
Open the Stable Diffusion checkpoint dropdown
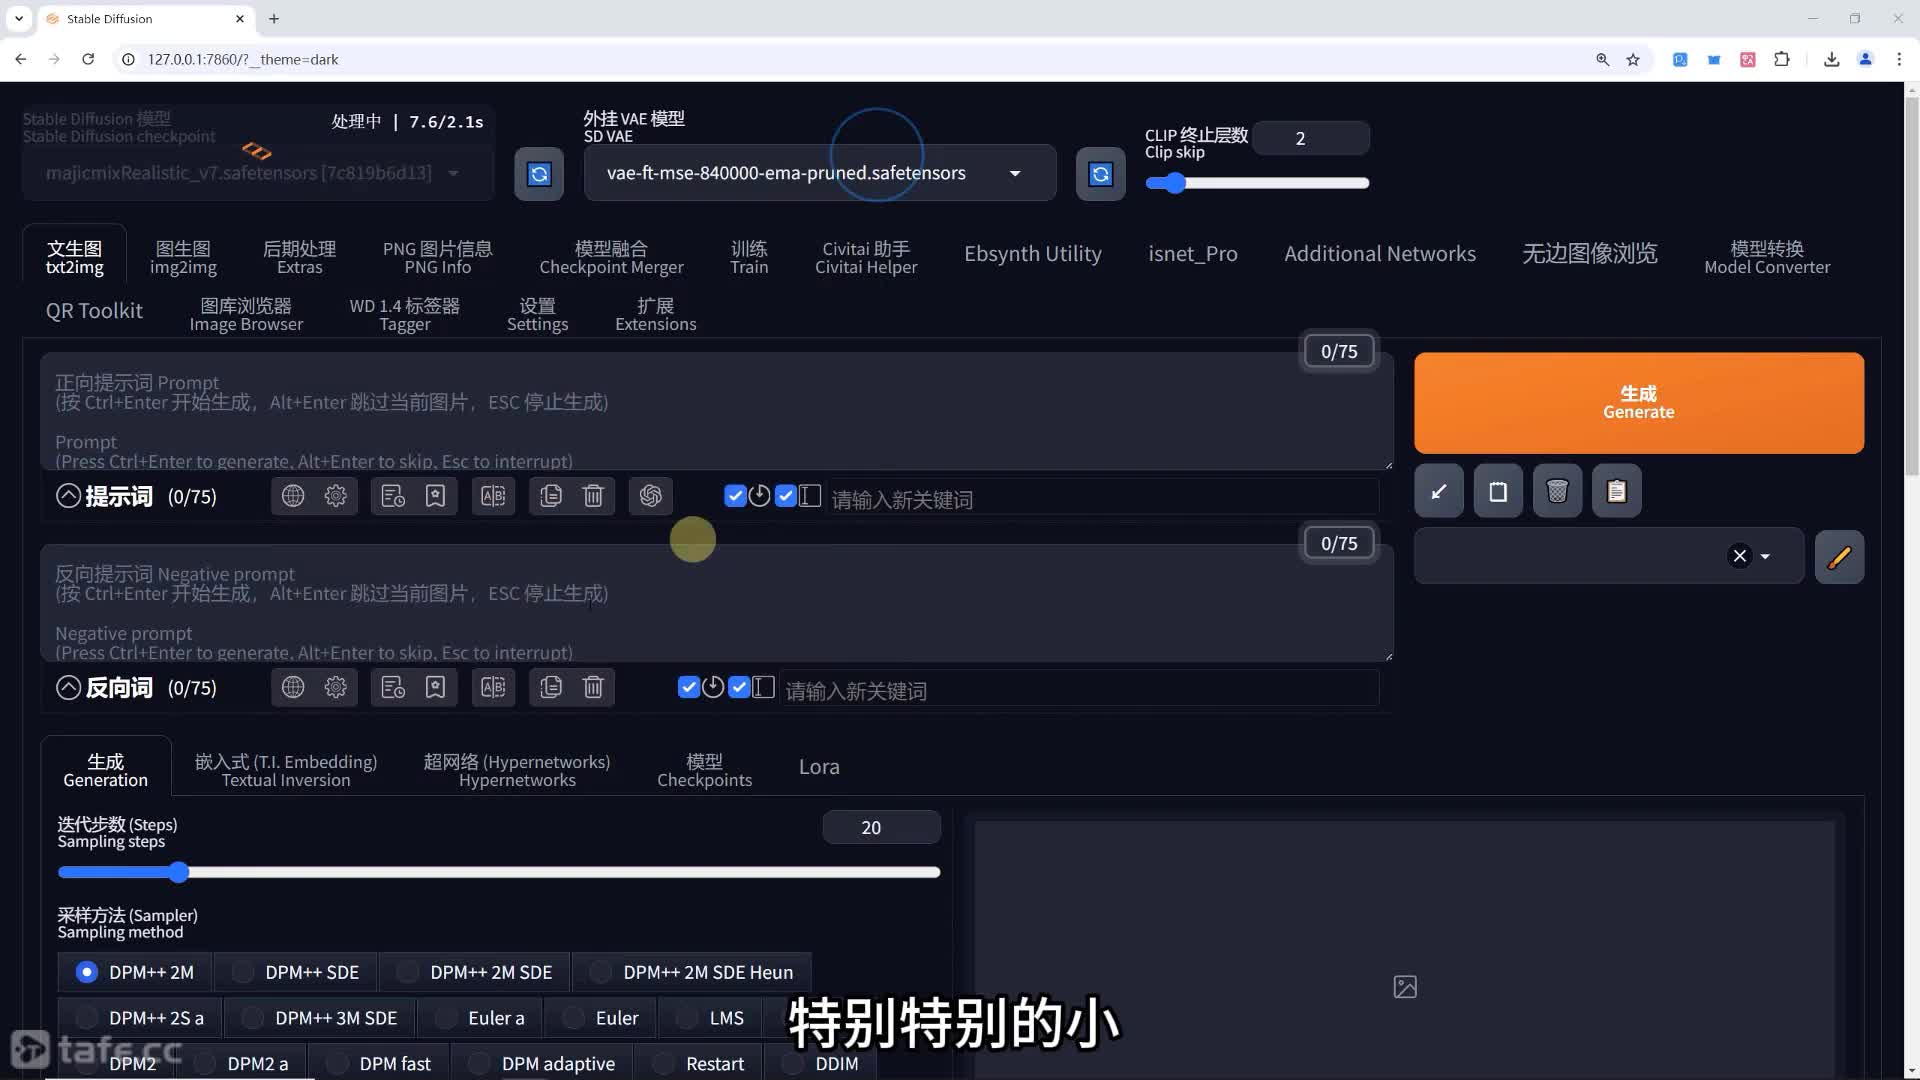click(257, 173)
